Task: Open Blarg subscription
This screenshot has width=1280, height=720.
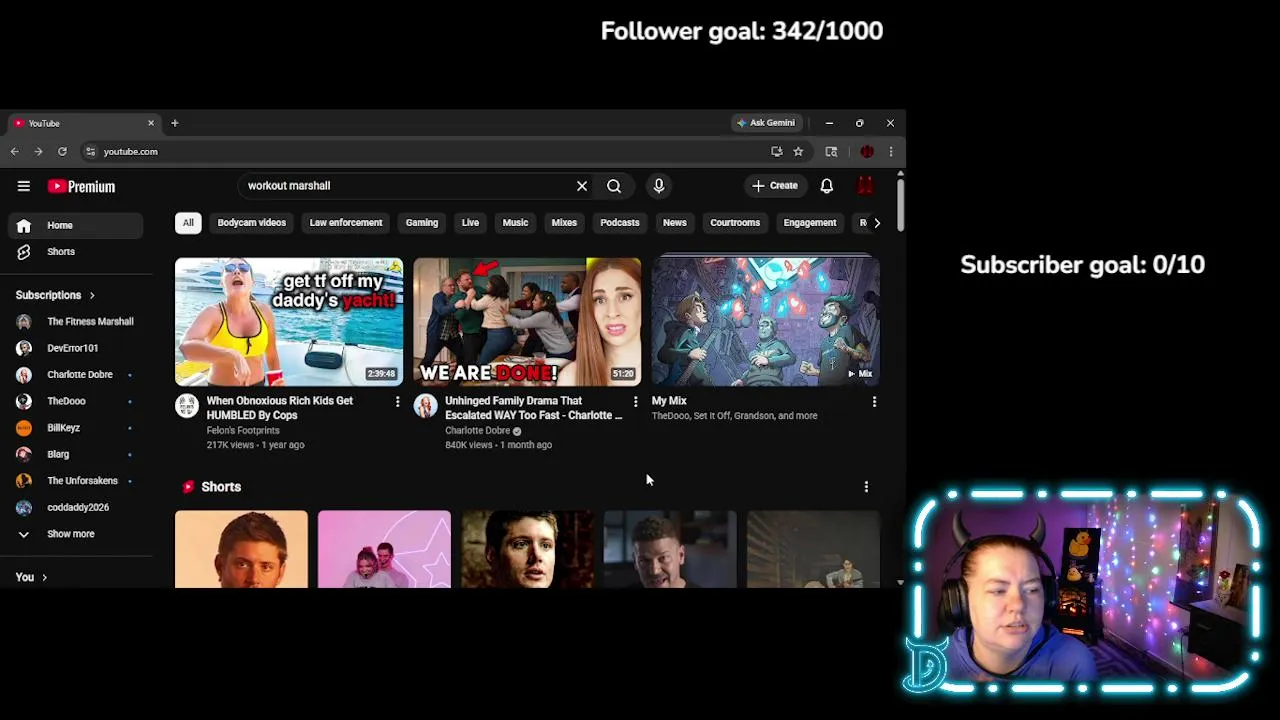Action: 76,454
